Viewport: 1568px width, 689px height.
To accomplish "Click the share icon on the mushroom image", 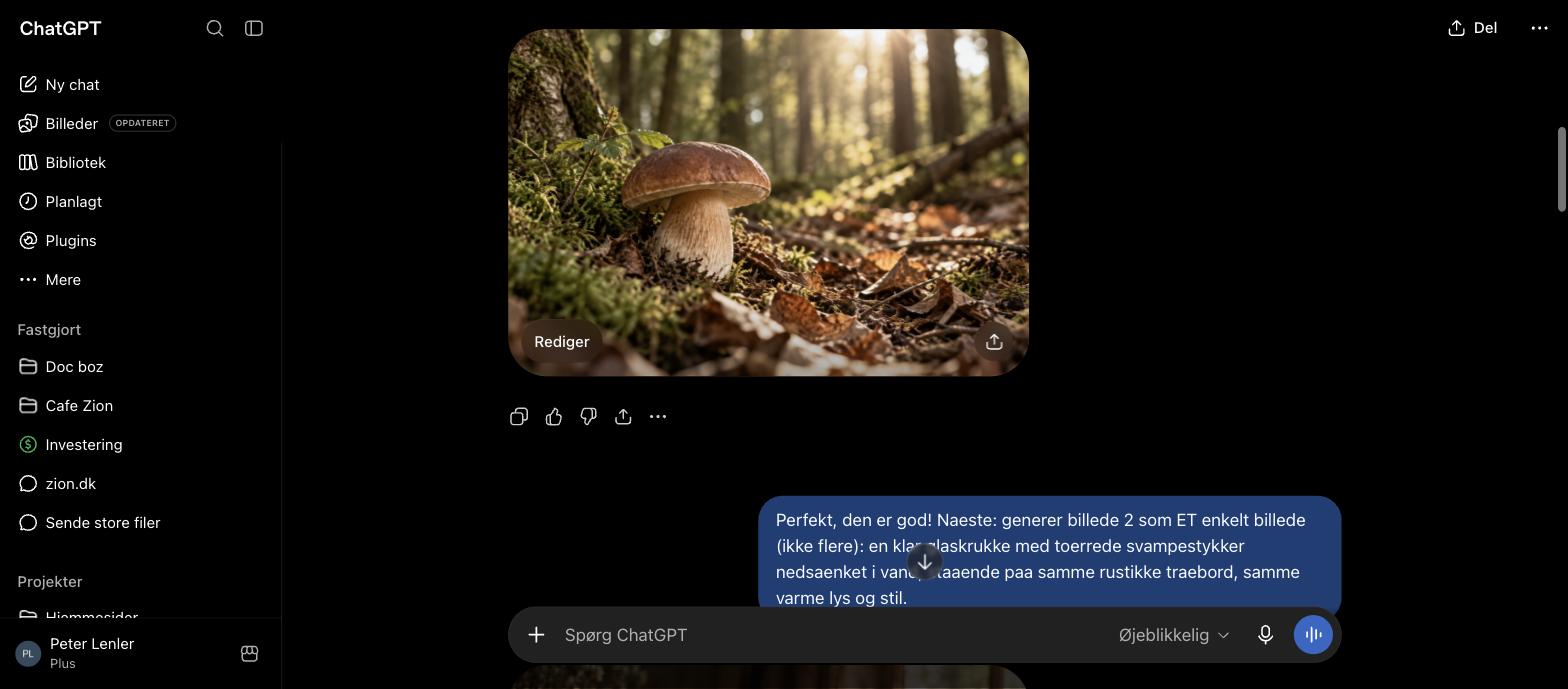I will (994, 342).
